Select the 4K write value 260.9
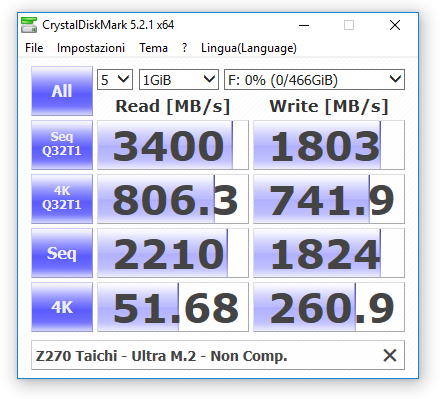Image resolution: width=444 pixels, height=399 pixels. click(x=329, y=307)
